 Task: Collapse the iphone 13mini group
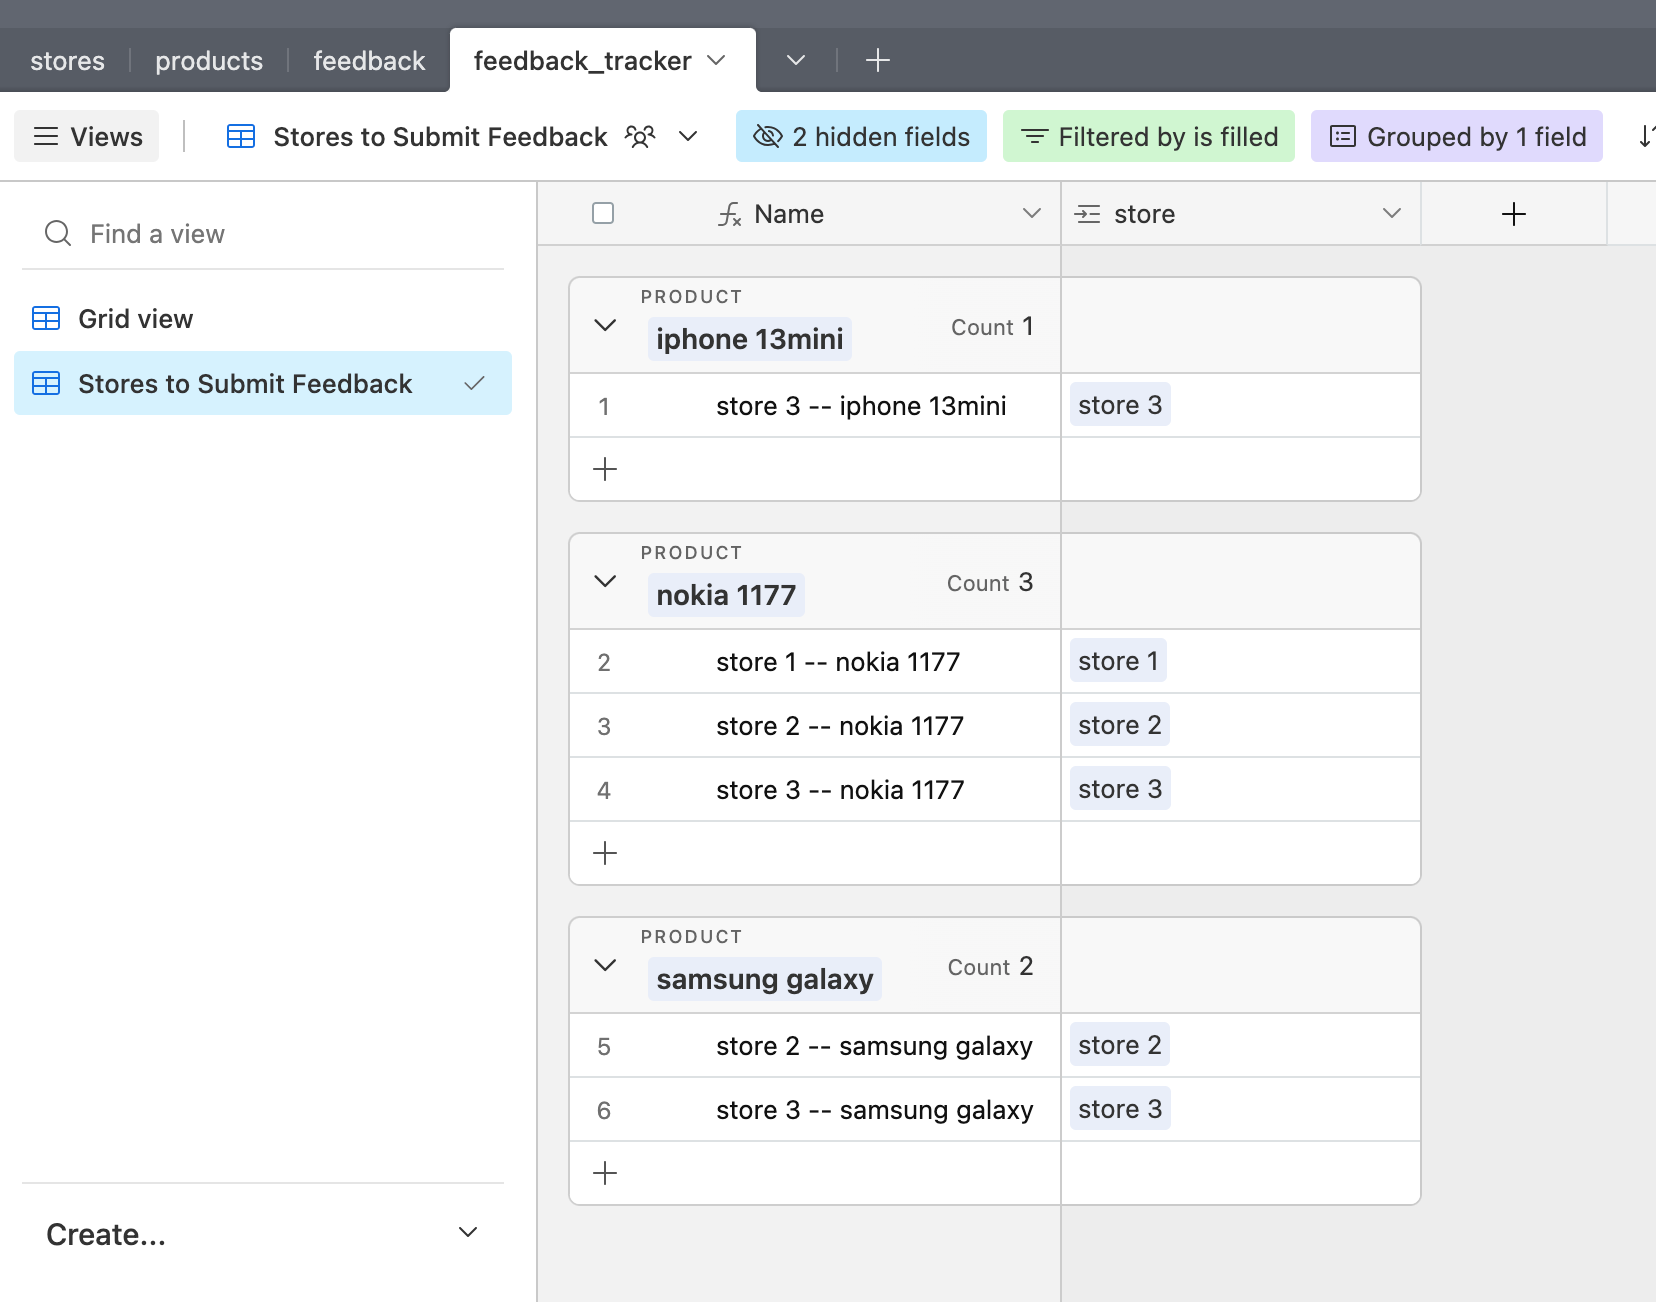click(x=605, y=325)
